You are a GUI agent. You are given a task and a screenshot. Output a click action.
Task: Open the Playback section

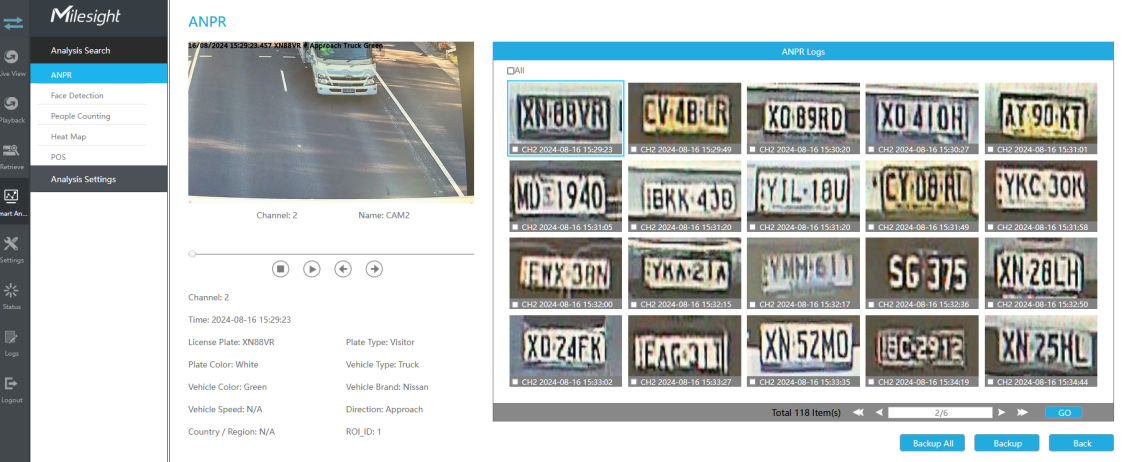(13, 110)
